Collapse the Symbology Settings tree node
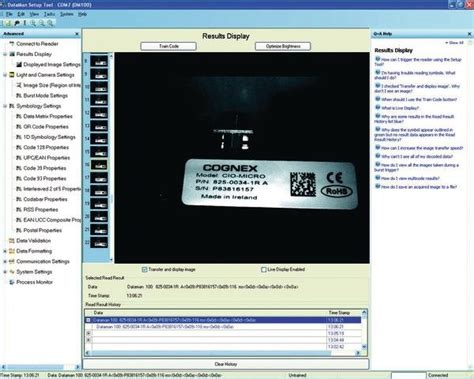The height and width of the screenshot is (379, 474). pyautogui.click(x=5, y=106)
